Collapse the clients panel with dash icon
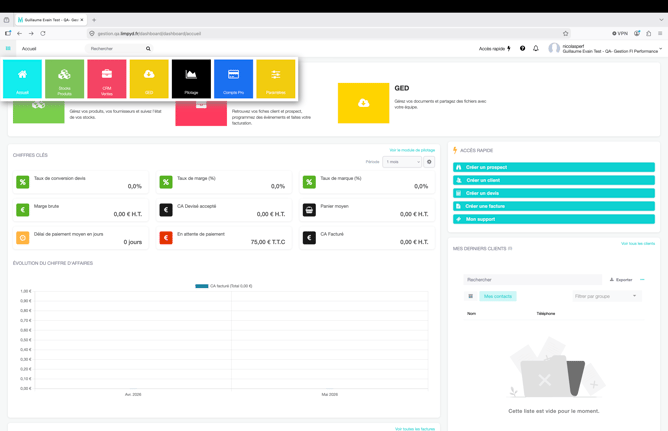 click(x=642, y=280)
